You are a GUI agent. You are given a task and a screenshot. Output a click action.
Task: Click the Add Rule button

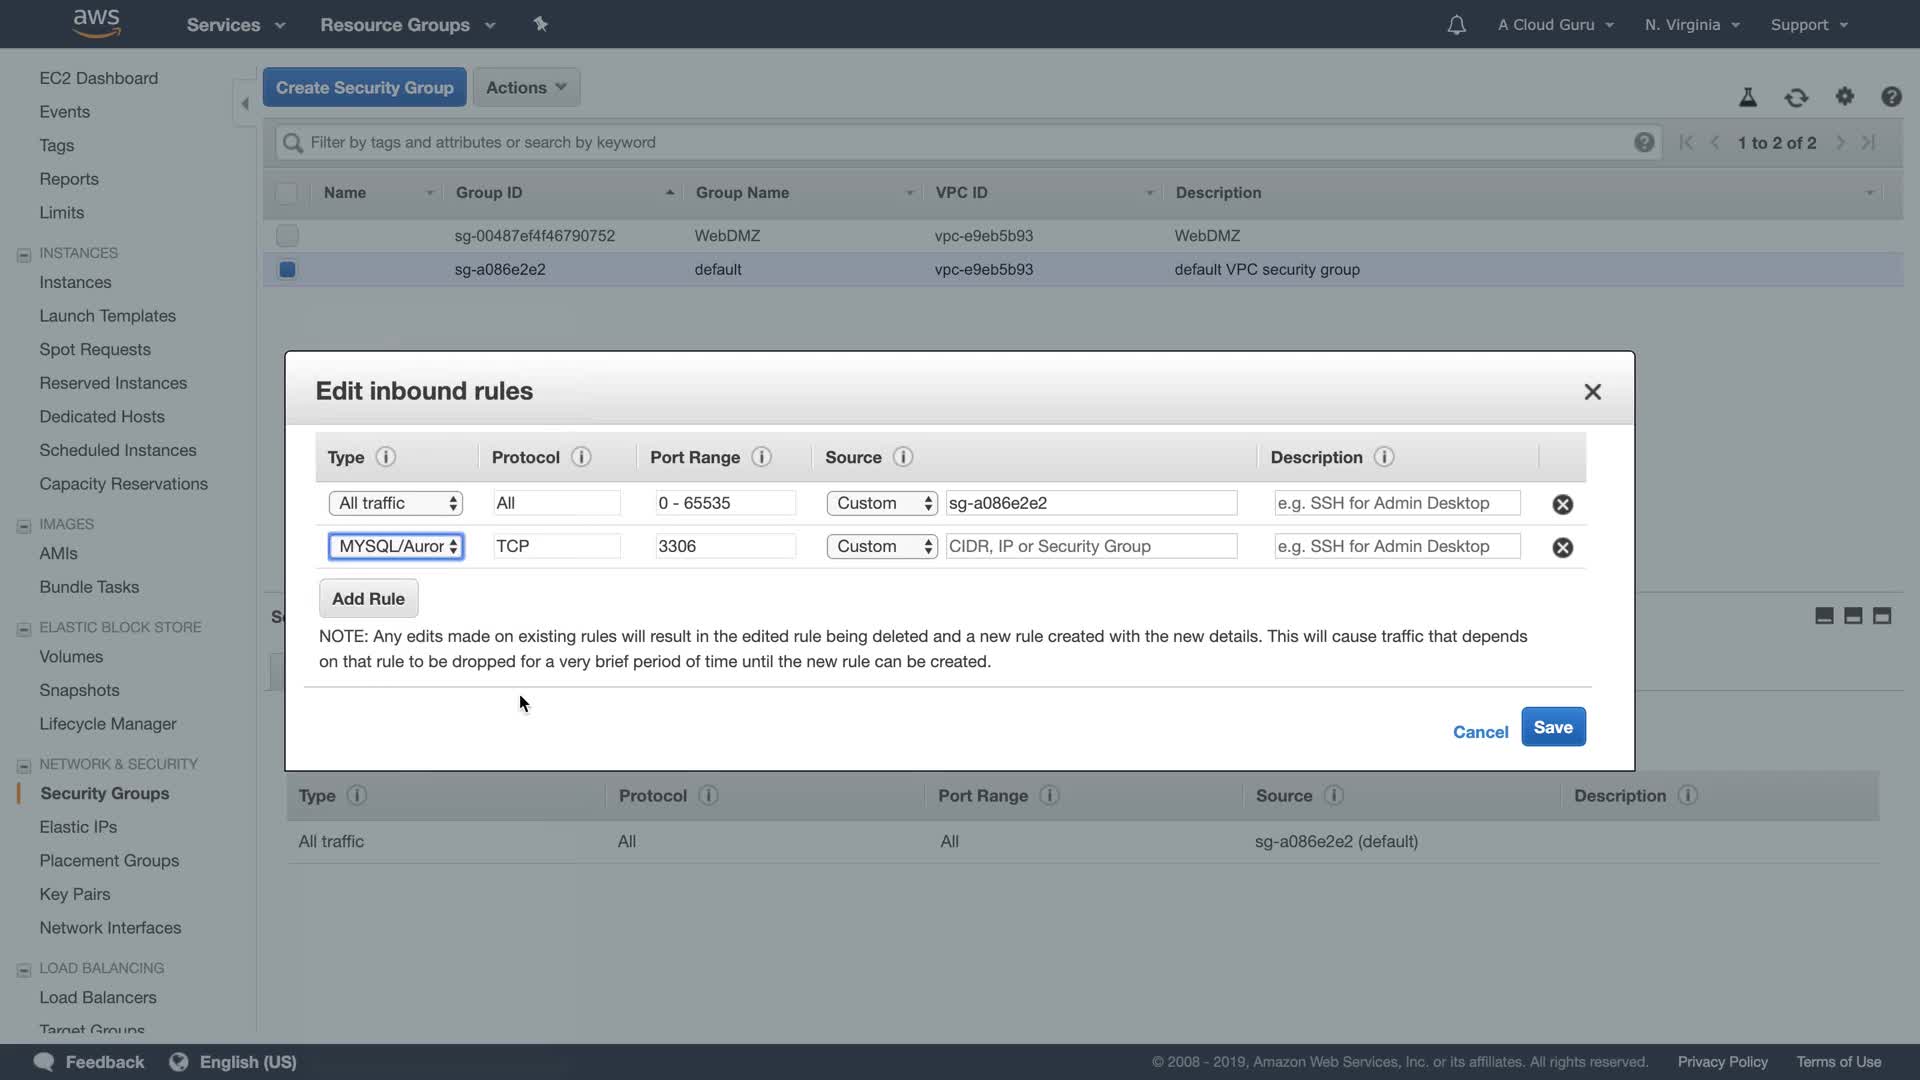368,598
